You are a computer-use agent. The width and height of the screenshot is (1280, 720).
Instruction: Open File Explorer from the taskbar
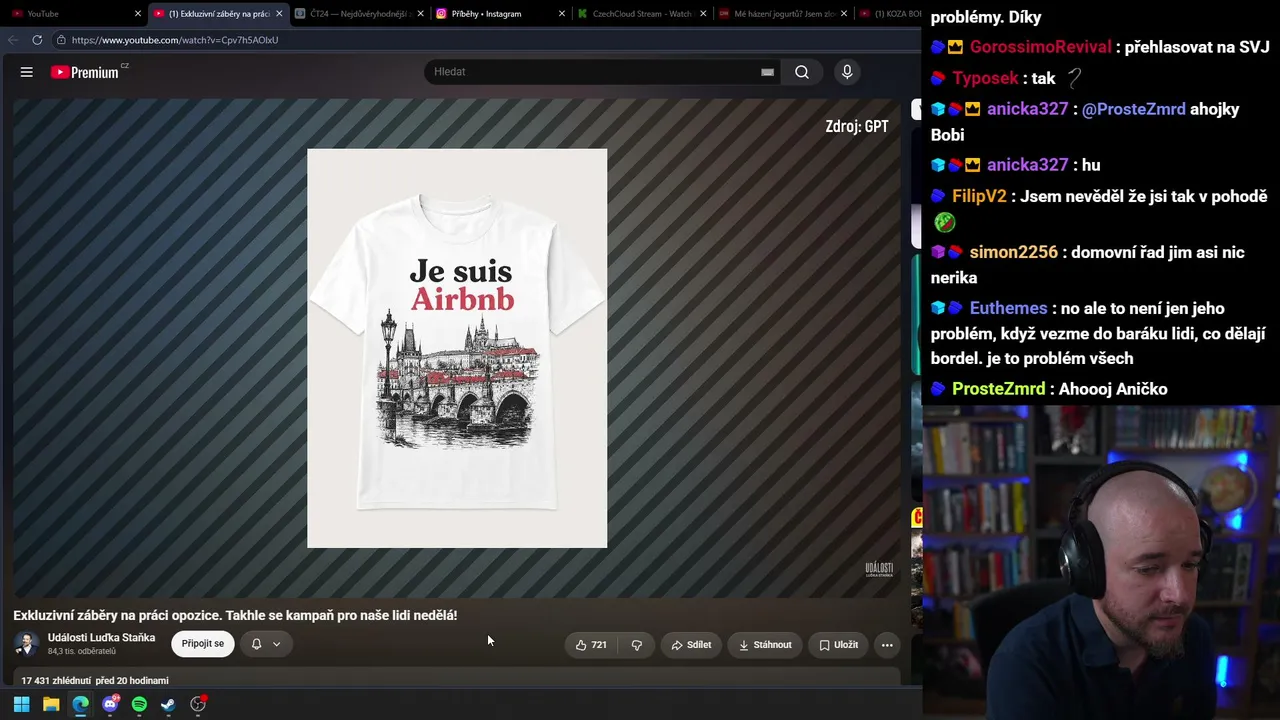[x=51, y=704]
